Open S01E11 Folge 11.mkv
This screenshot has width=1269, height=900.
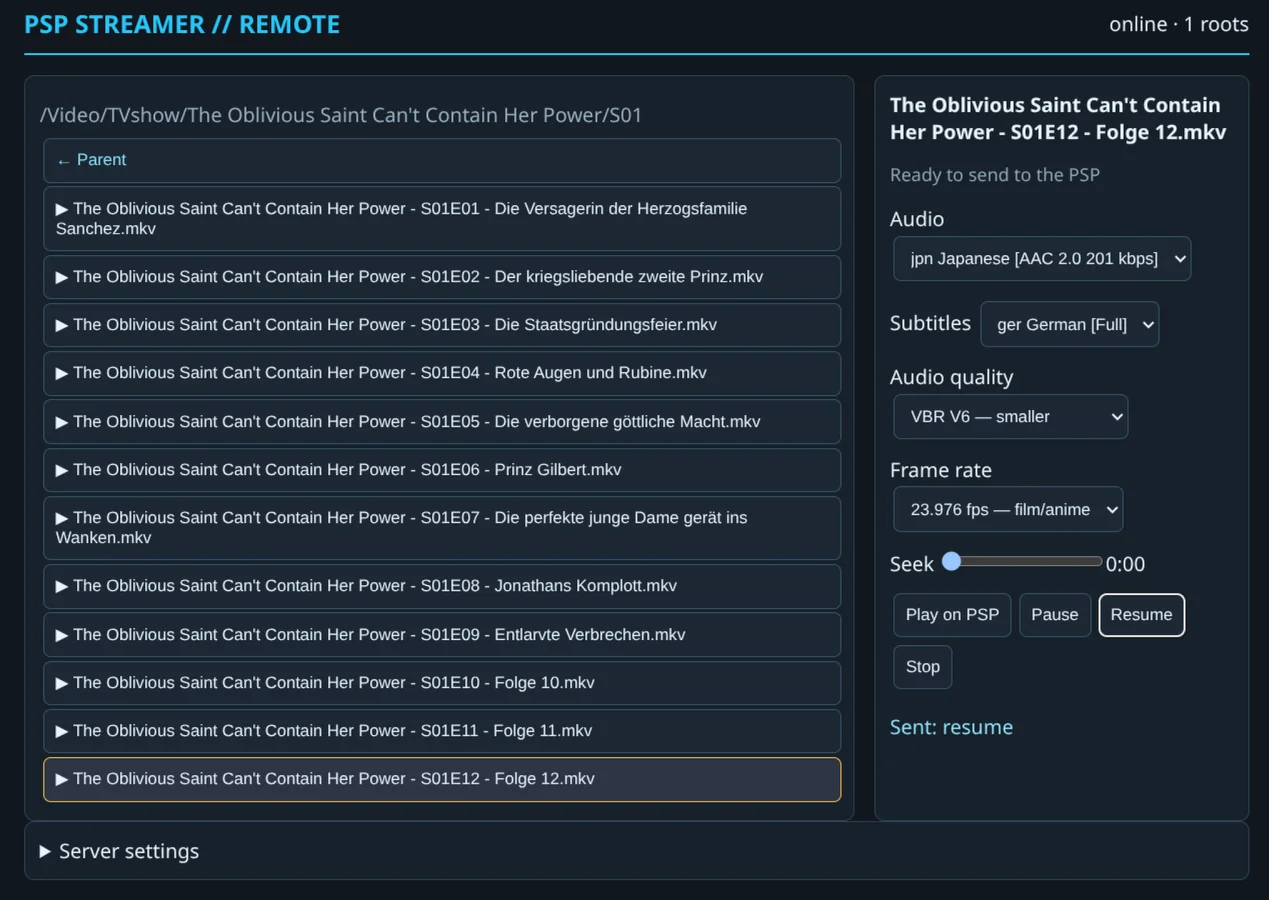click(442, 731)
